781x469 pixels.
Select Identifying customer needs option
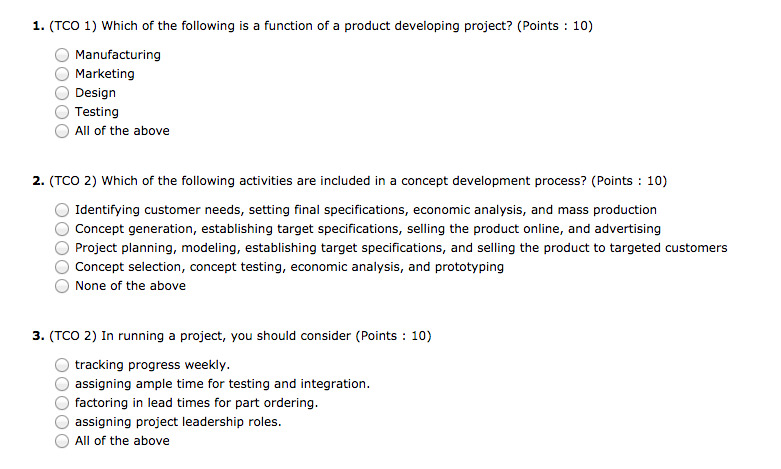pos(62,210)
